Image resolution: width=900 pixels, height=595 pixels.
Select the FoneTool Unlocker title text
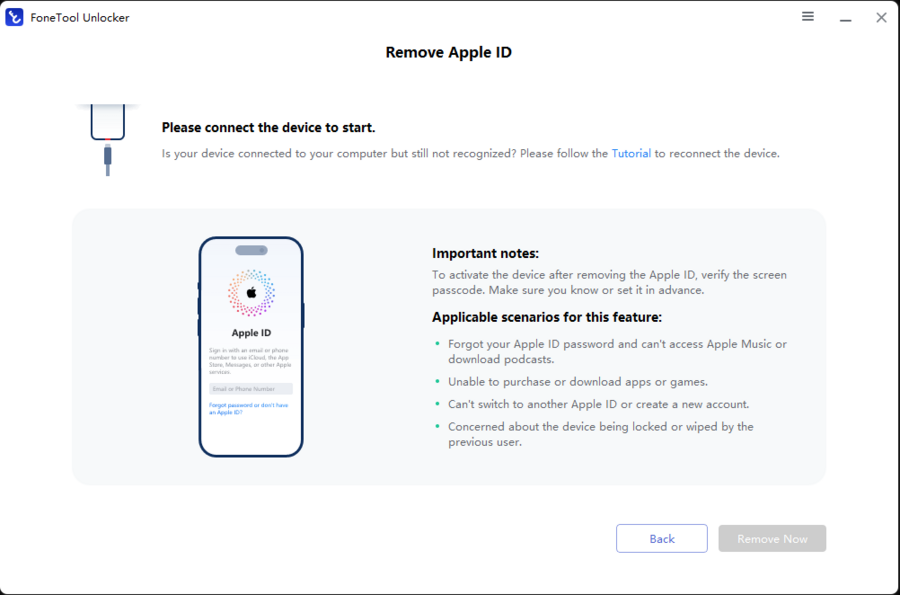pyautogui.click(x=77, y=16)
